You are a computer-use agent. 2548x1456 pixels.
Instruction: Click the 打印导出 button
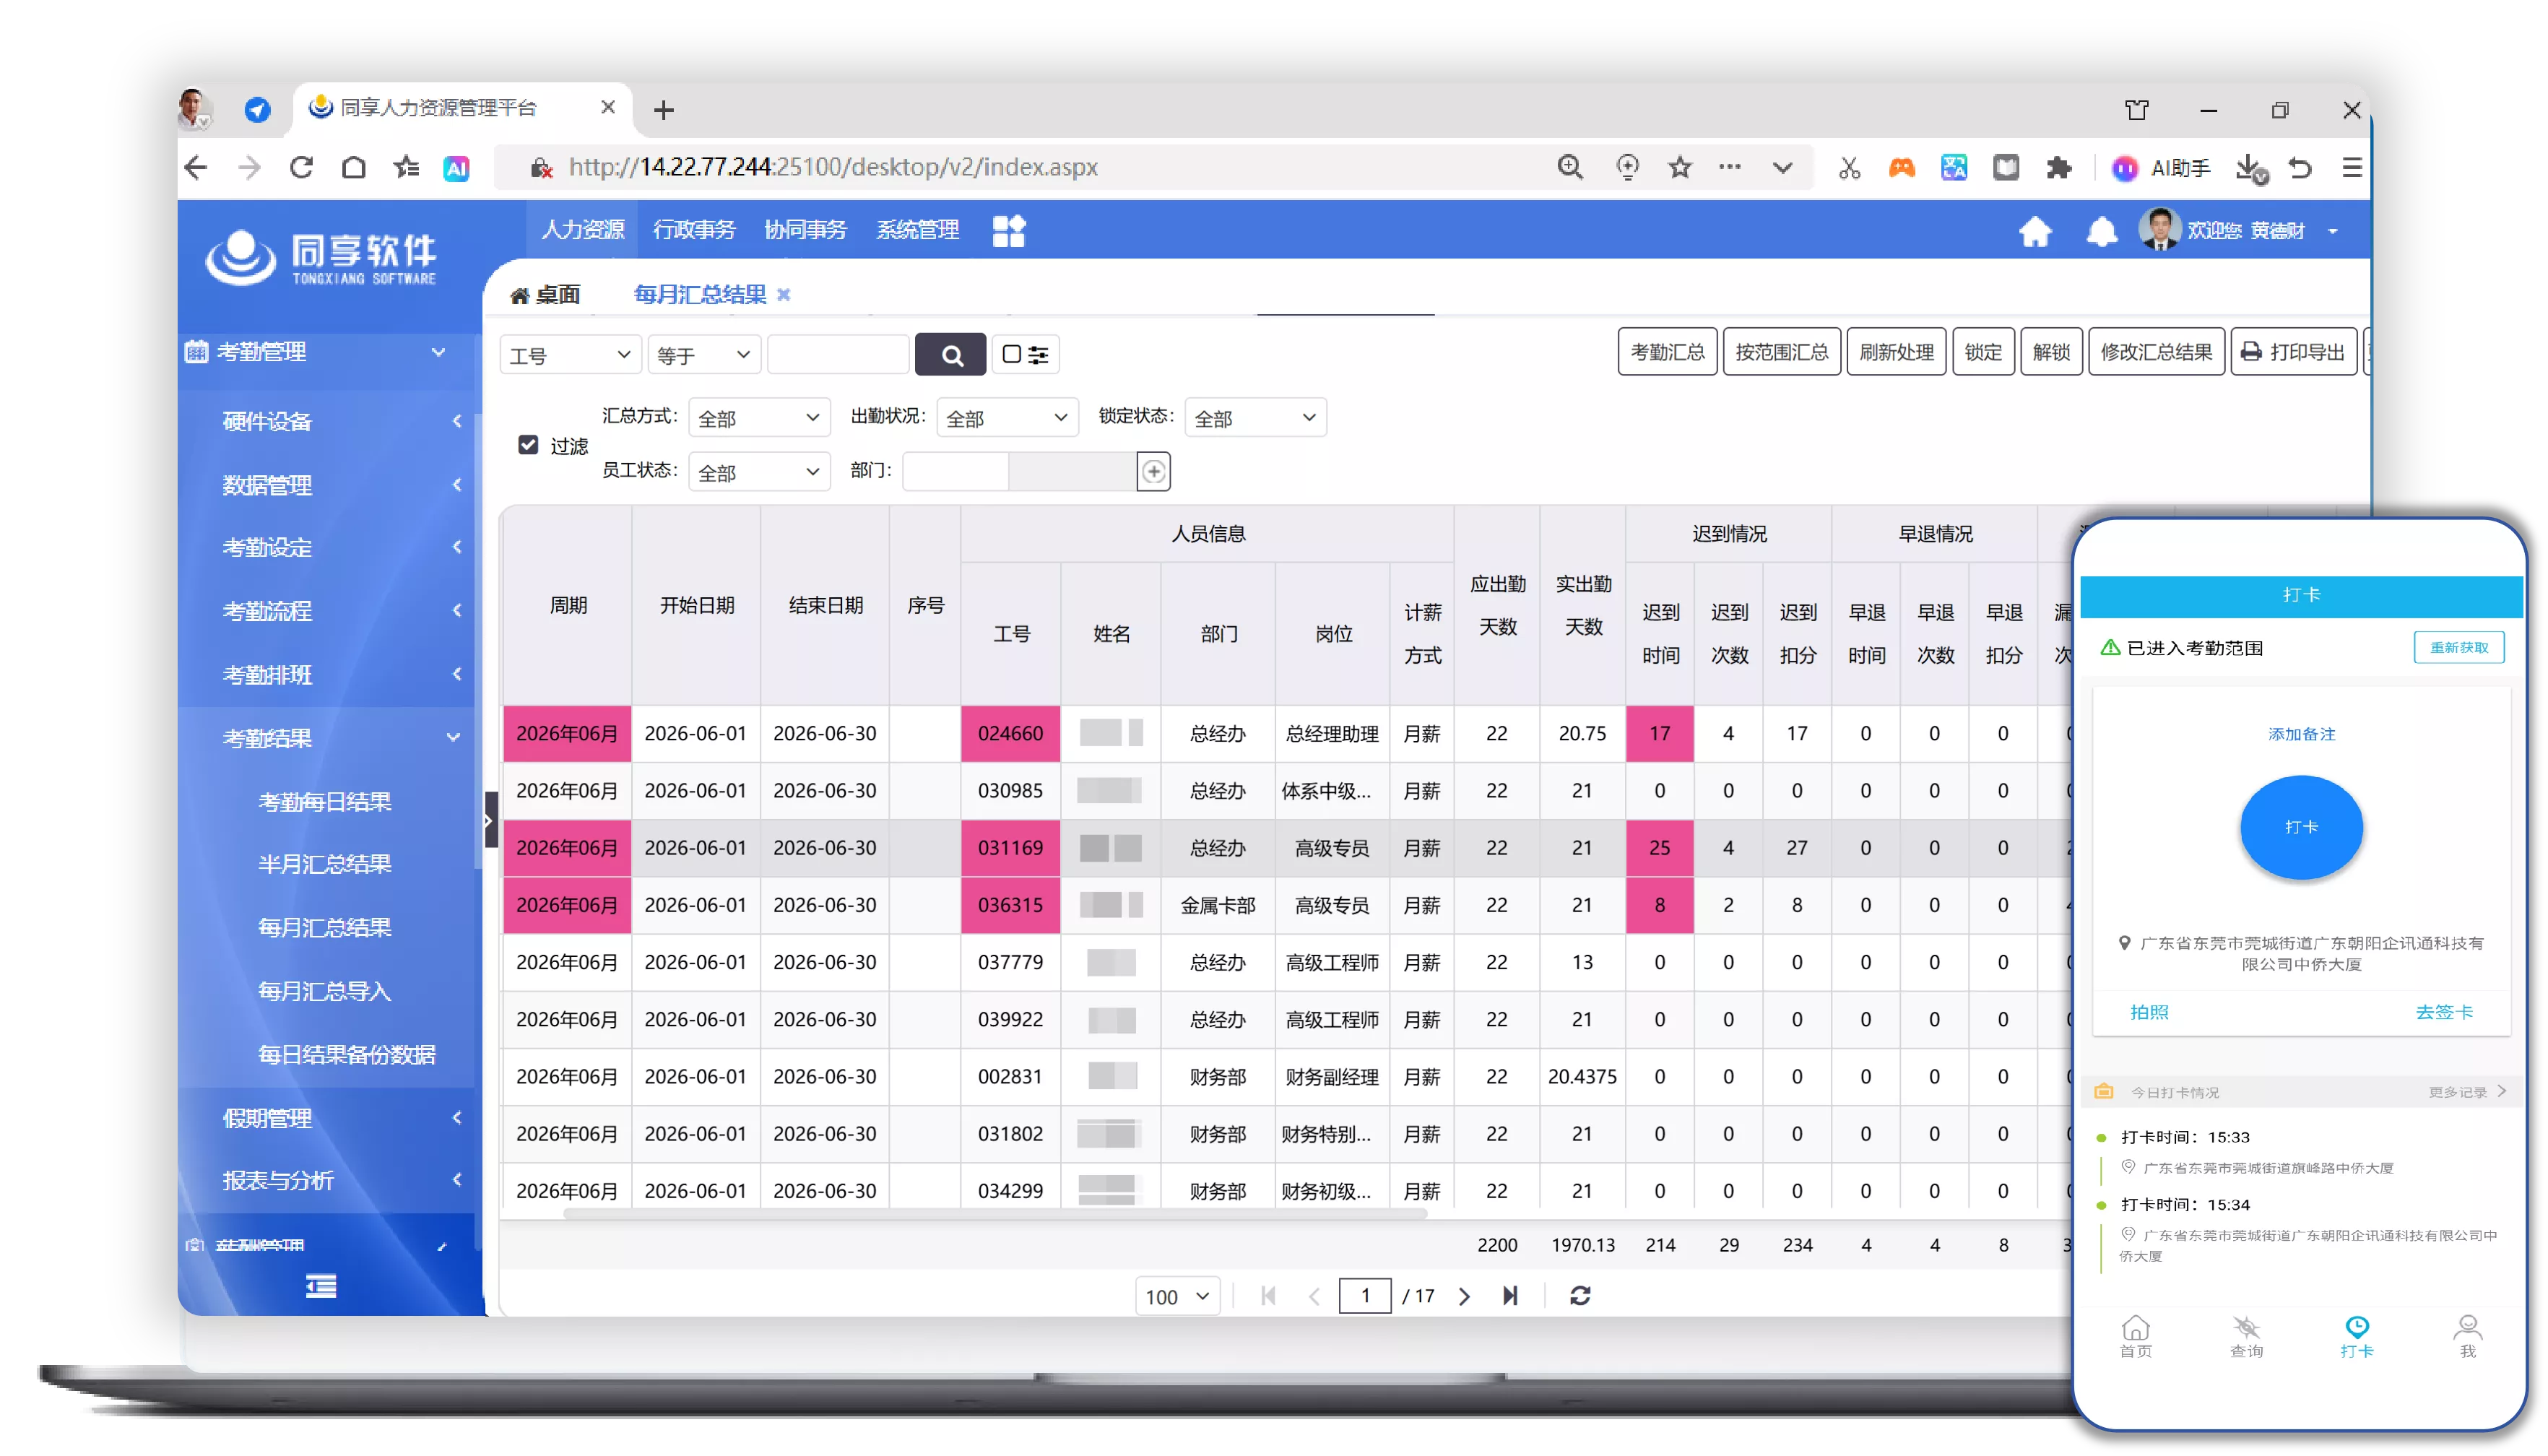tap(2293, 352)
